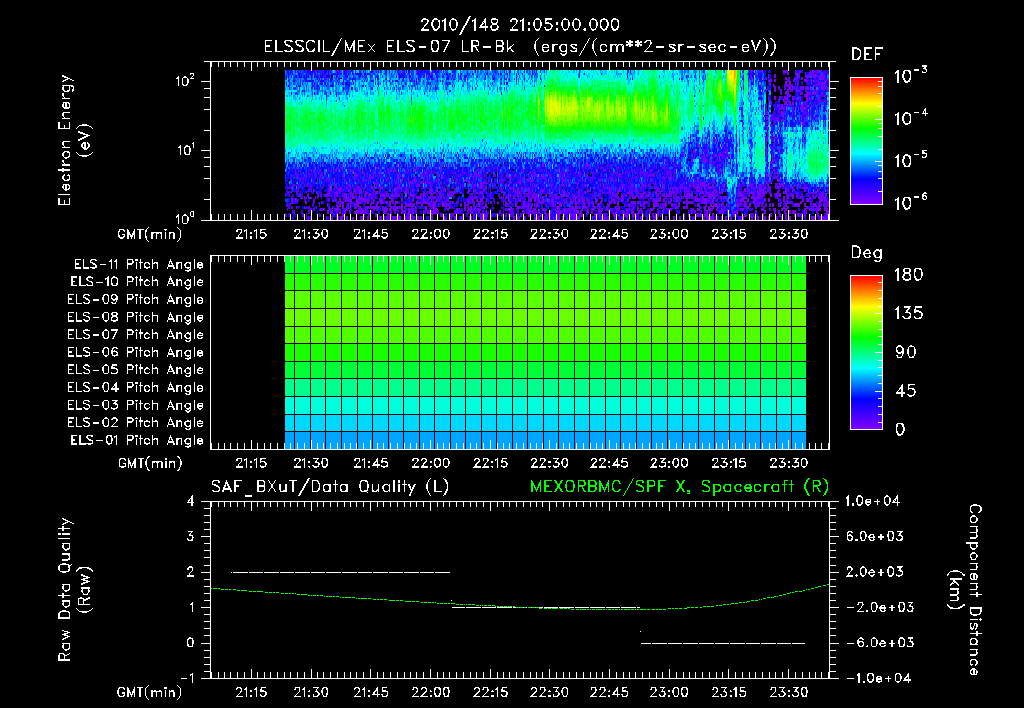Click the 10^2 electron energy tick label
This screenshot has width=1024, height=708.
pyautogui.click(x=186, y=81)
